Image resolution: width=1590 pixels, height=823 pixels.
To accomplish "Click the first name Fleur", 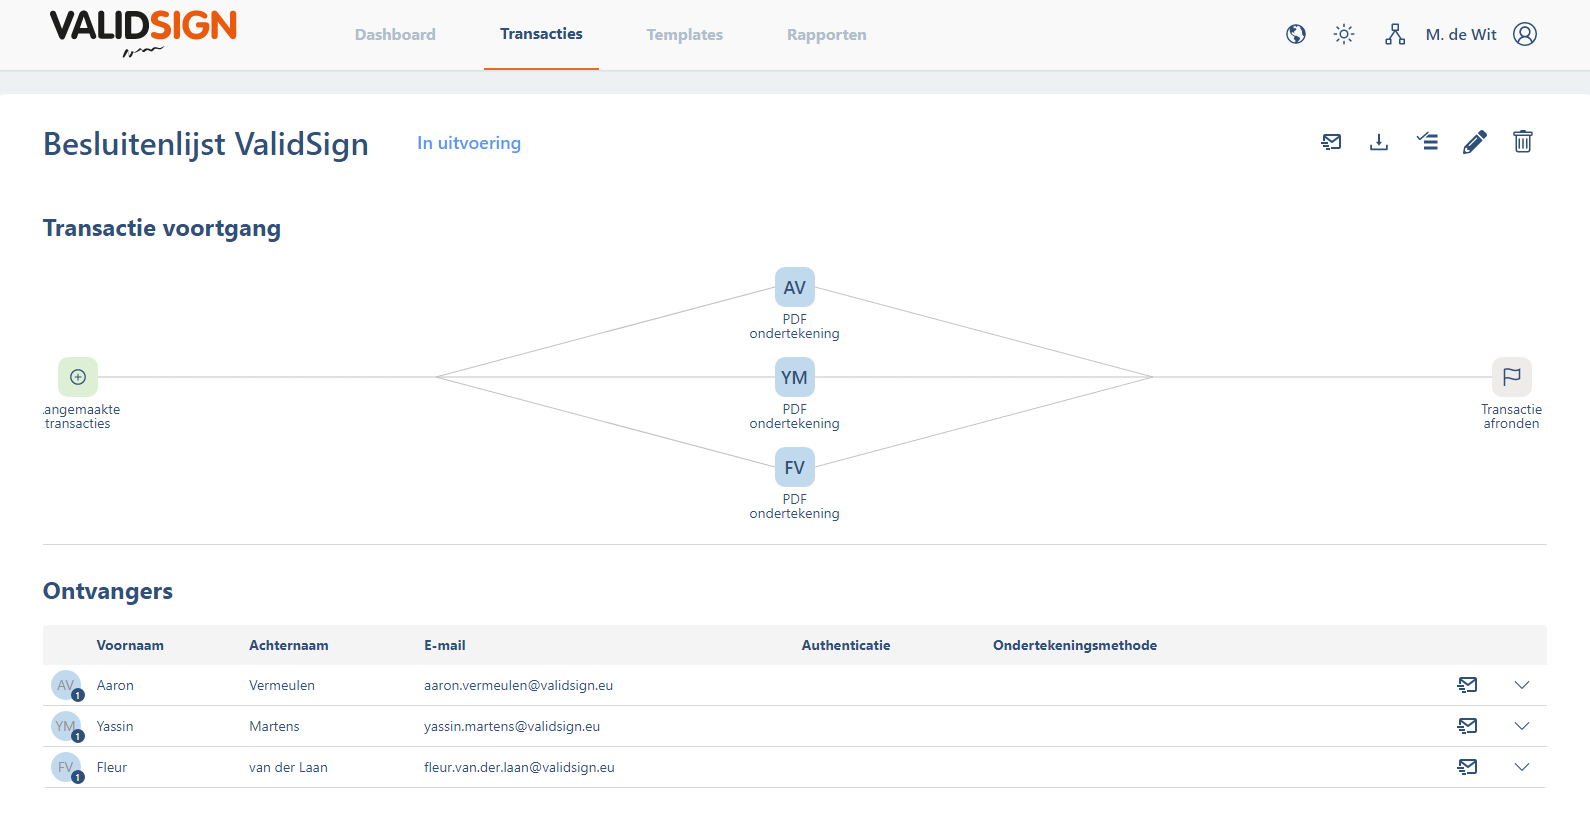I will click(x=112, y=767).
